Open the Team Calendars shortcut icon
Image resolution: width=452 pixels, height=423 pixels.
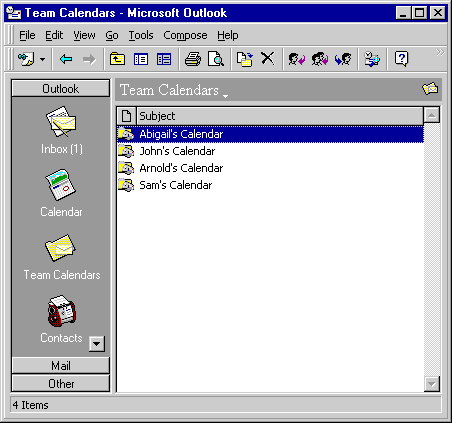coord(60,248)
